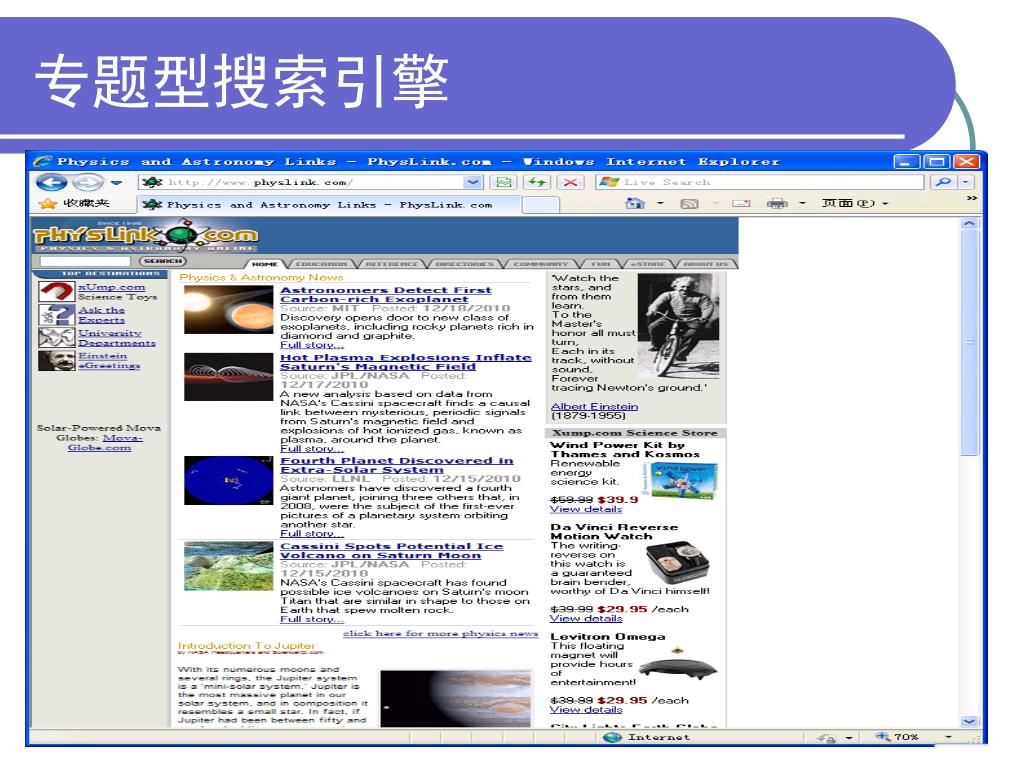
Task: Open recent pages dropdown next to Forward
Action: (x=116, y=182)
